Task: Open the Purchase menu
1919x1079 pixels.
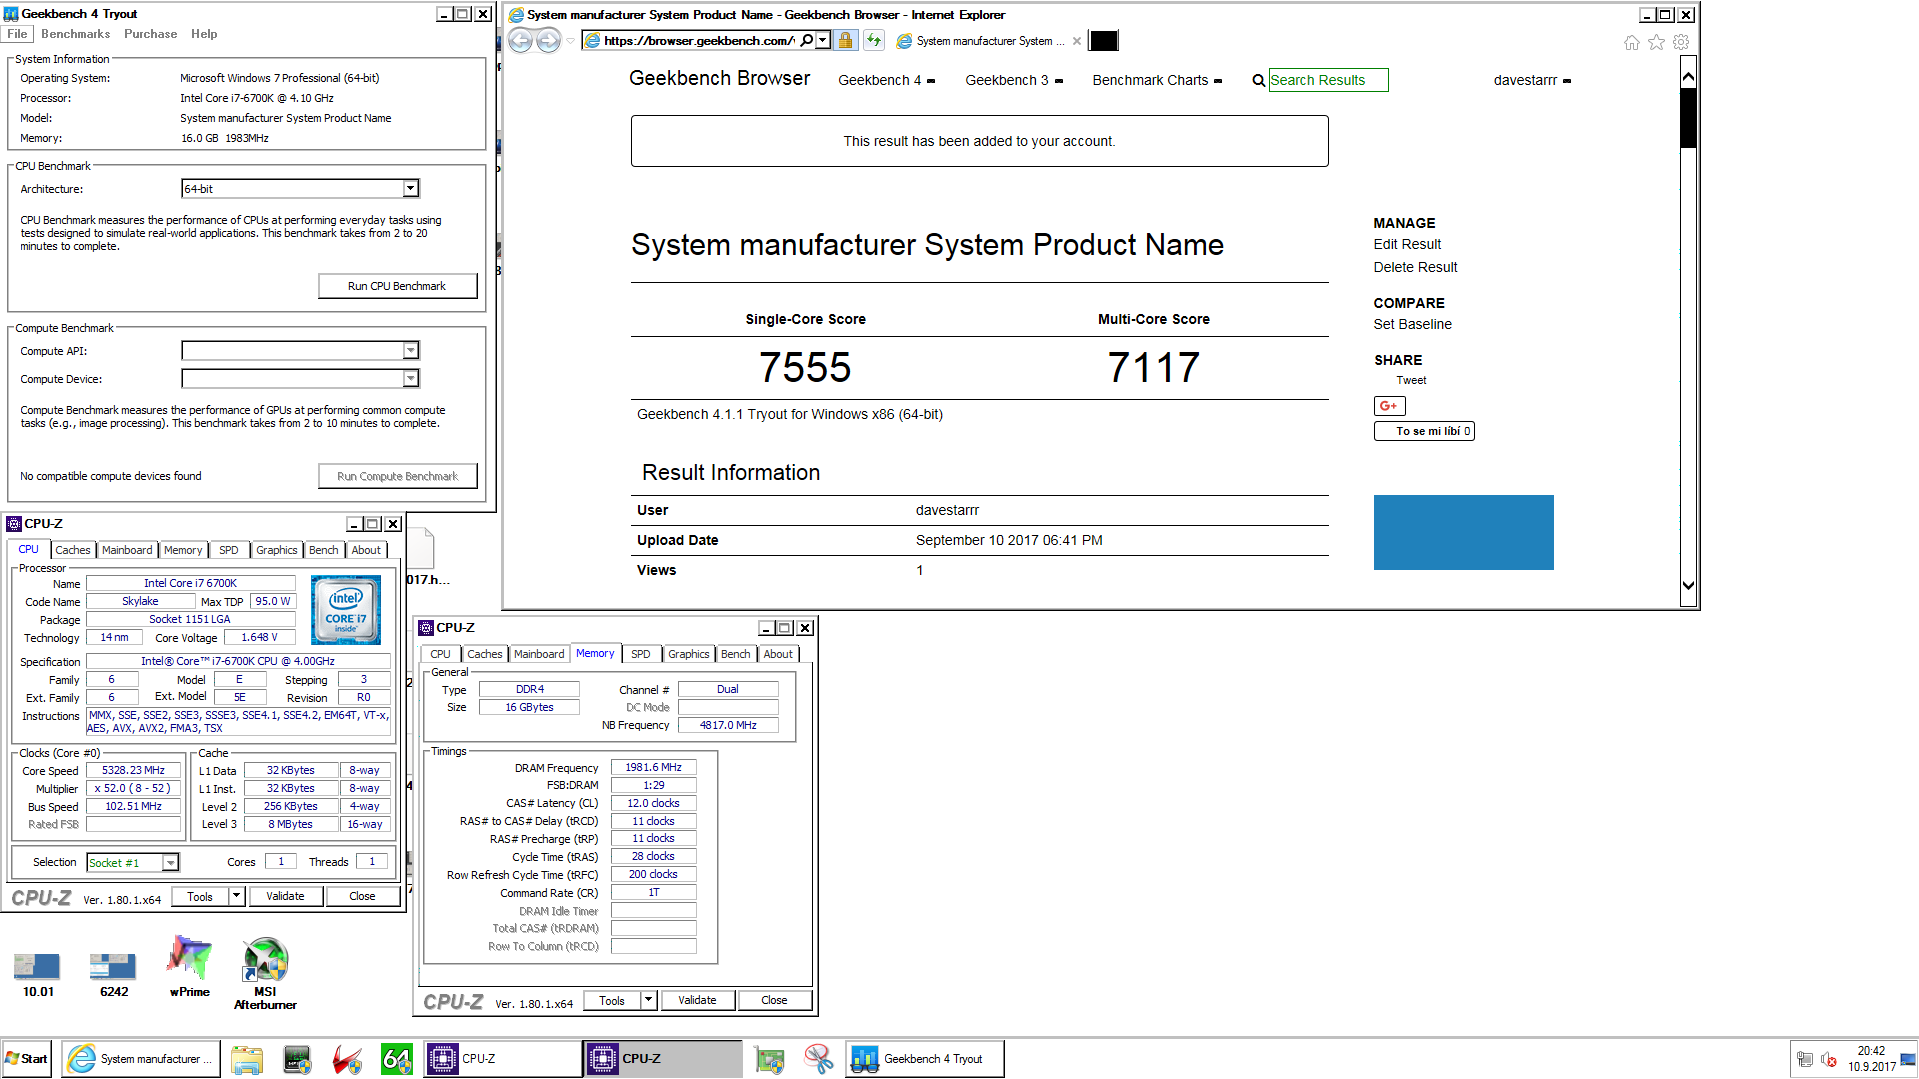Action: [150, 34]
